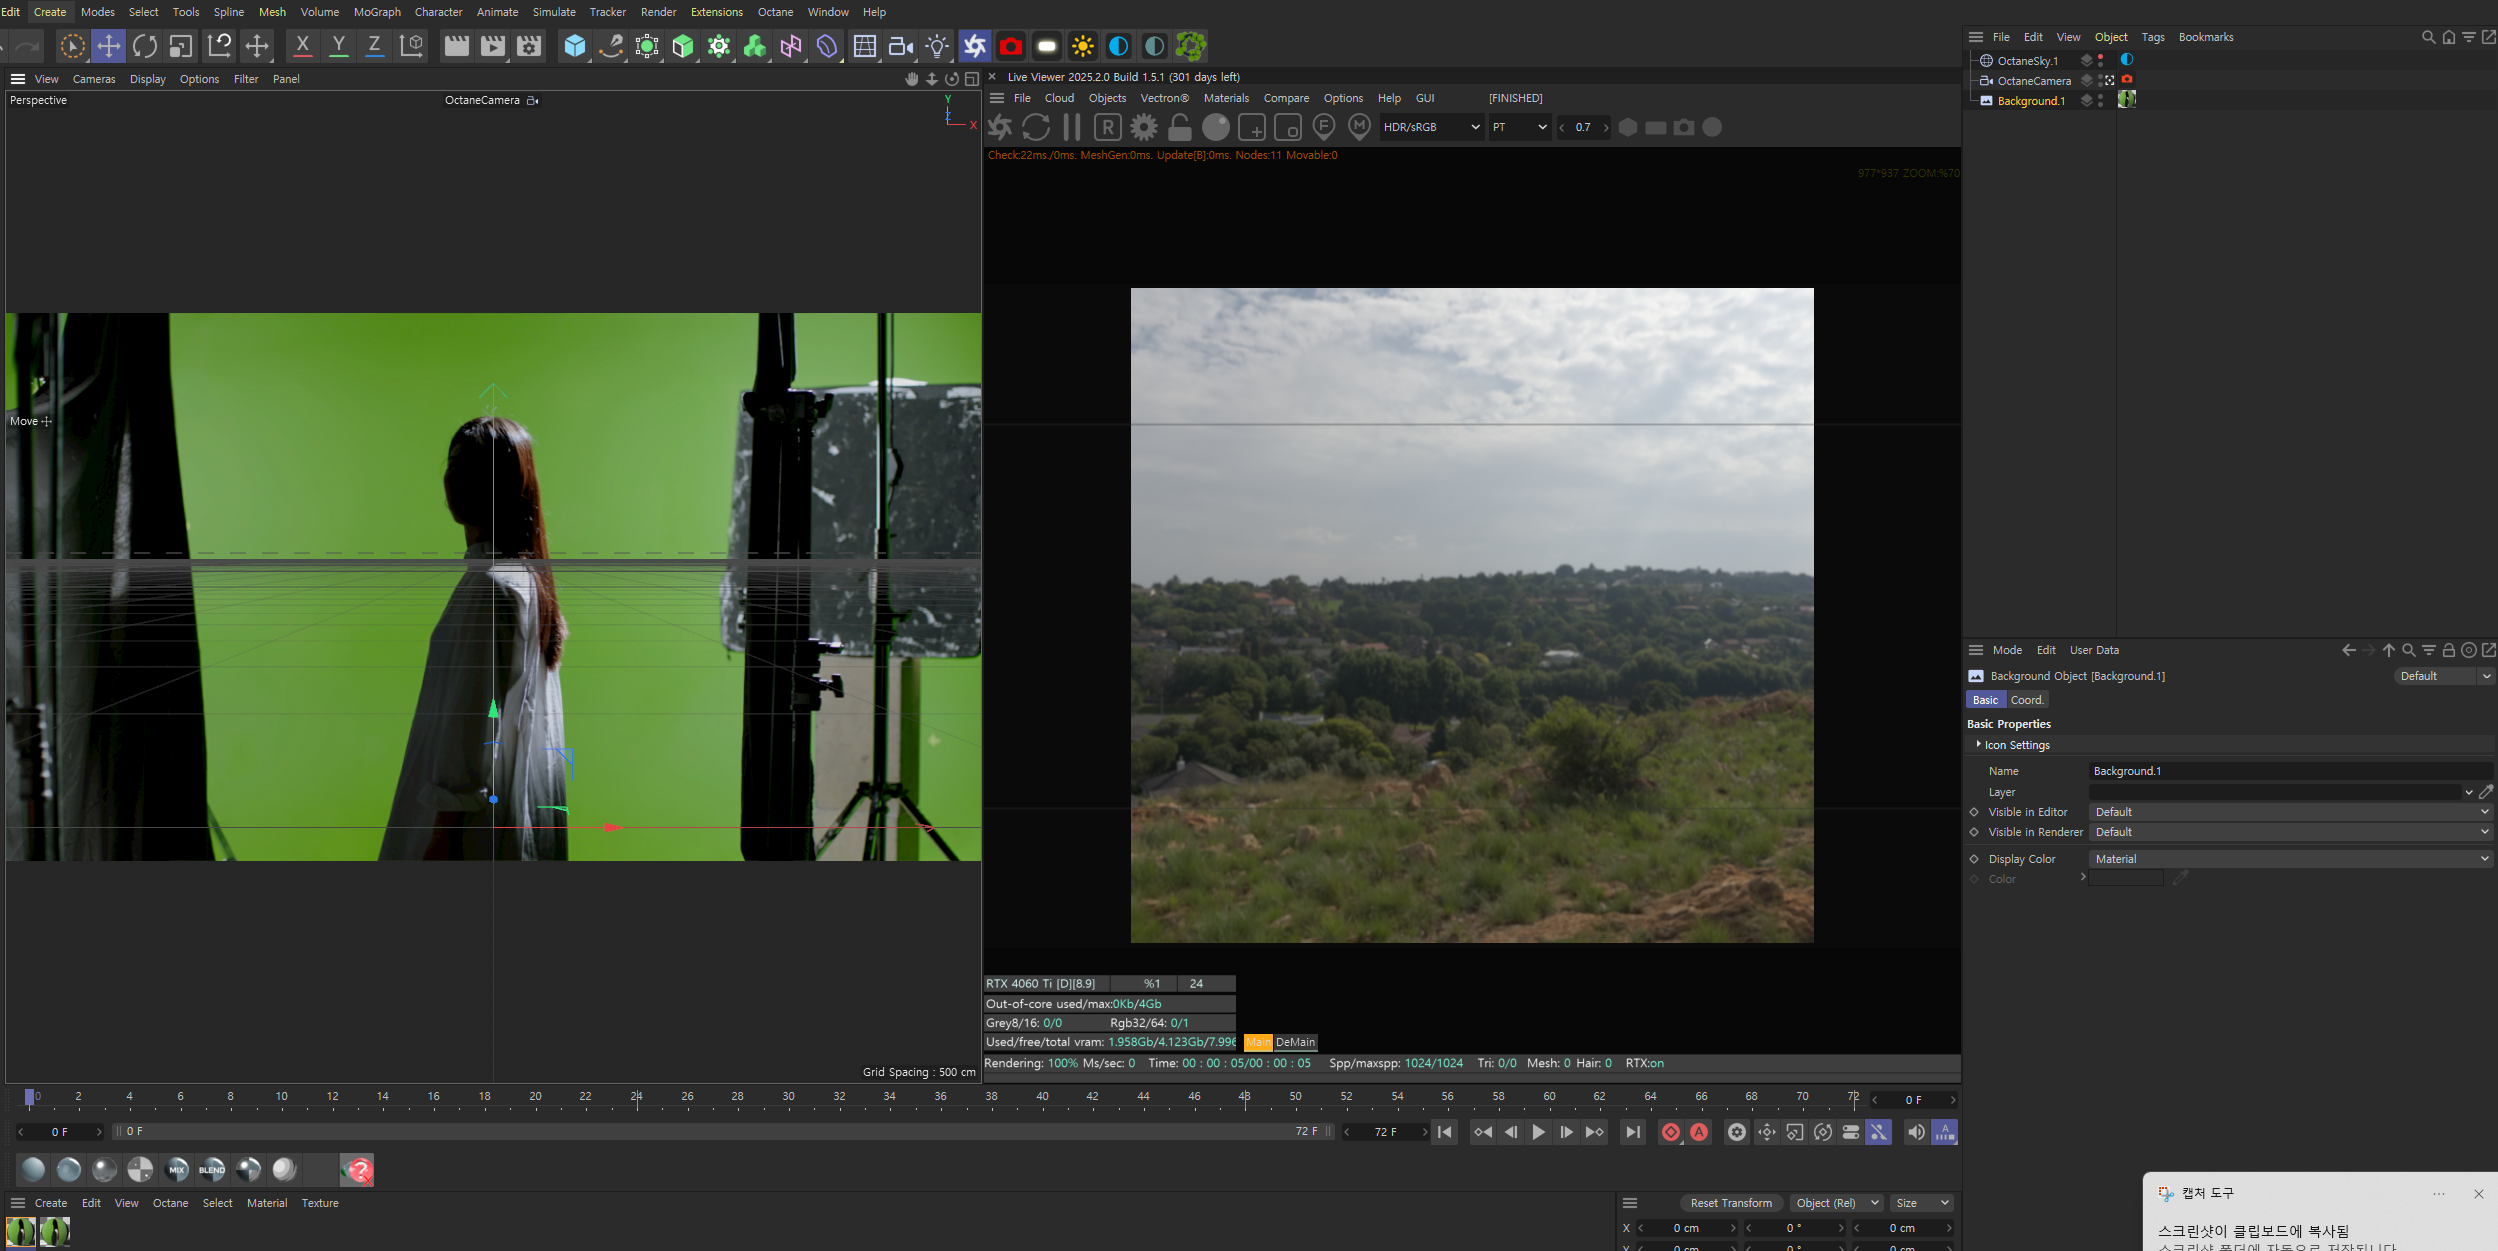Open Live Viewer settings gear icon
Viewport: 2498px width, 1251px height.
[x=1144, y=127]
